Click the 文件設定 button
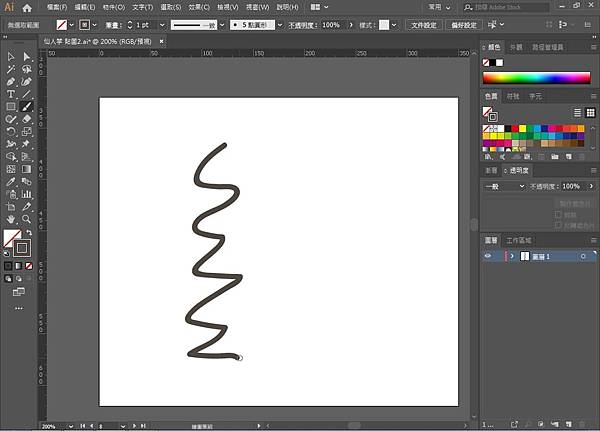The height and width of the screenshot is (431, 600). point(424,25)
